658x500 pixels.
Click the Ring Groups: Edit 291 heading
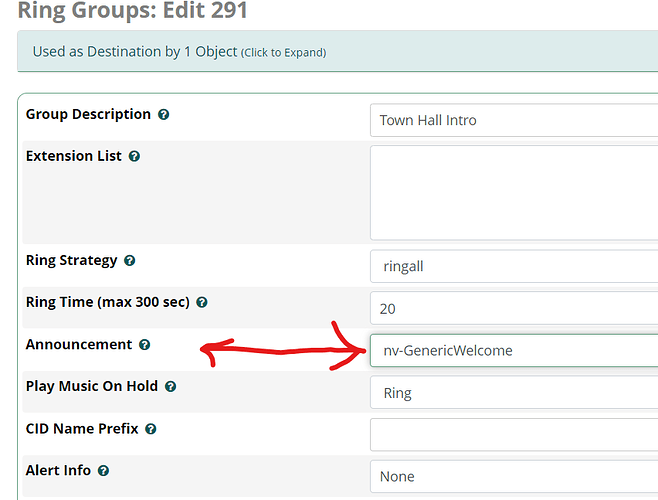[133, 10]
